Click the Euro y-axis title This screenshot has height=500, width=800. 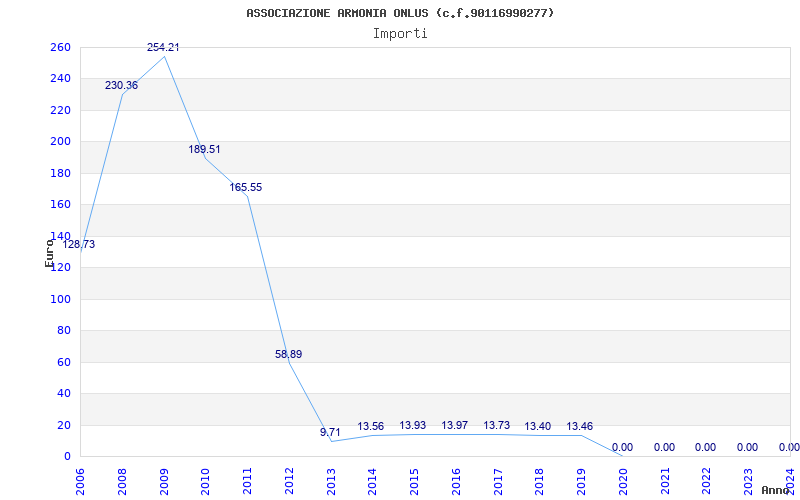point(49,253)
